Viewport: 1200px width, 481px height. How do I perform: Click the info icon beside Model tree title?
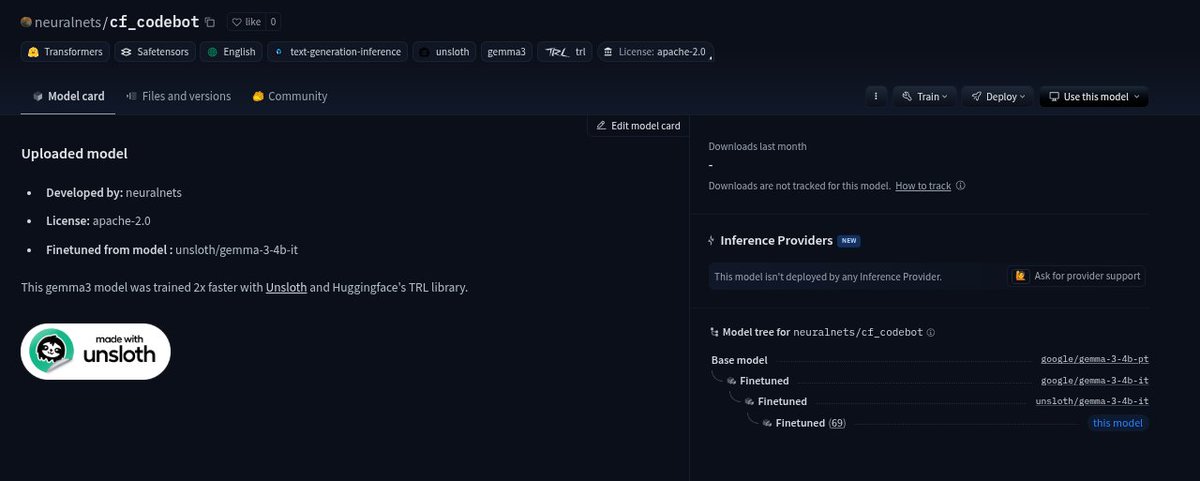click(x=931, y=332)
